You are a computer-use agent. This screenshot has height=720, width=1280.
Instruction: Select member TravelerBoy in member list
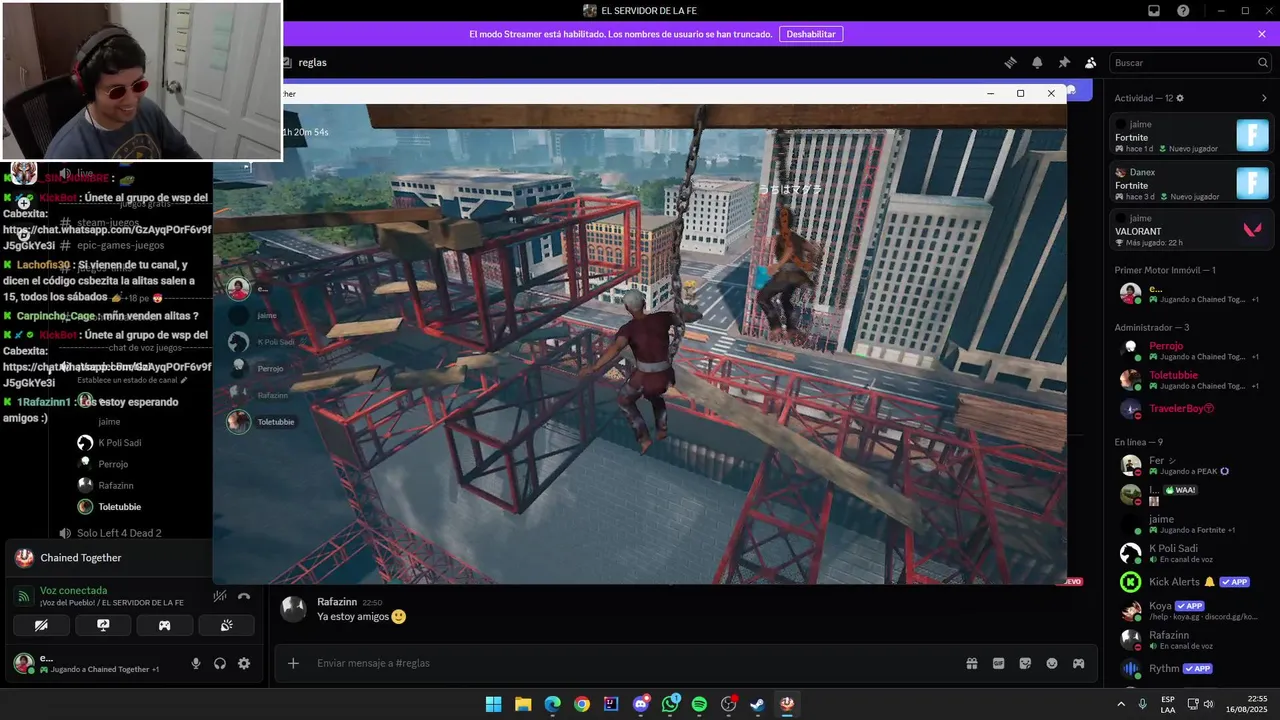1192,408
